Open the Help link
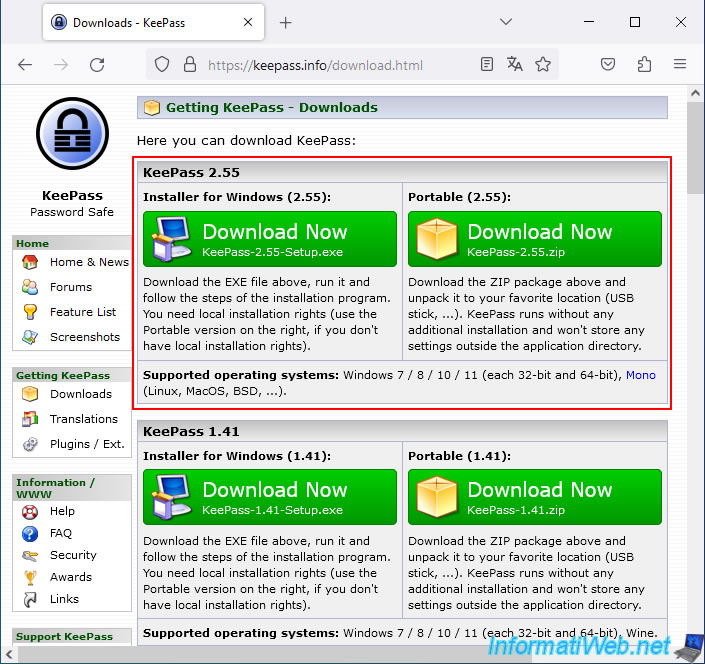Image resolution: width=705 pixels, height=664 pixels. pyautogui.click(x=62, y=511)
